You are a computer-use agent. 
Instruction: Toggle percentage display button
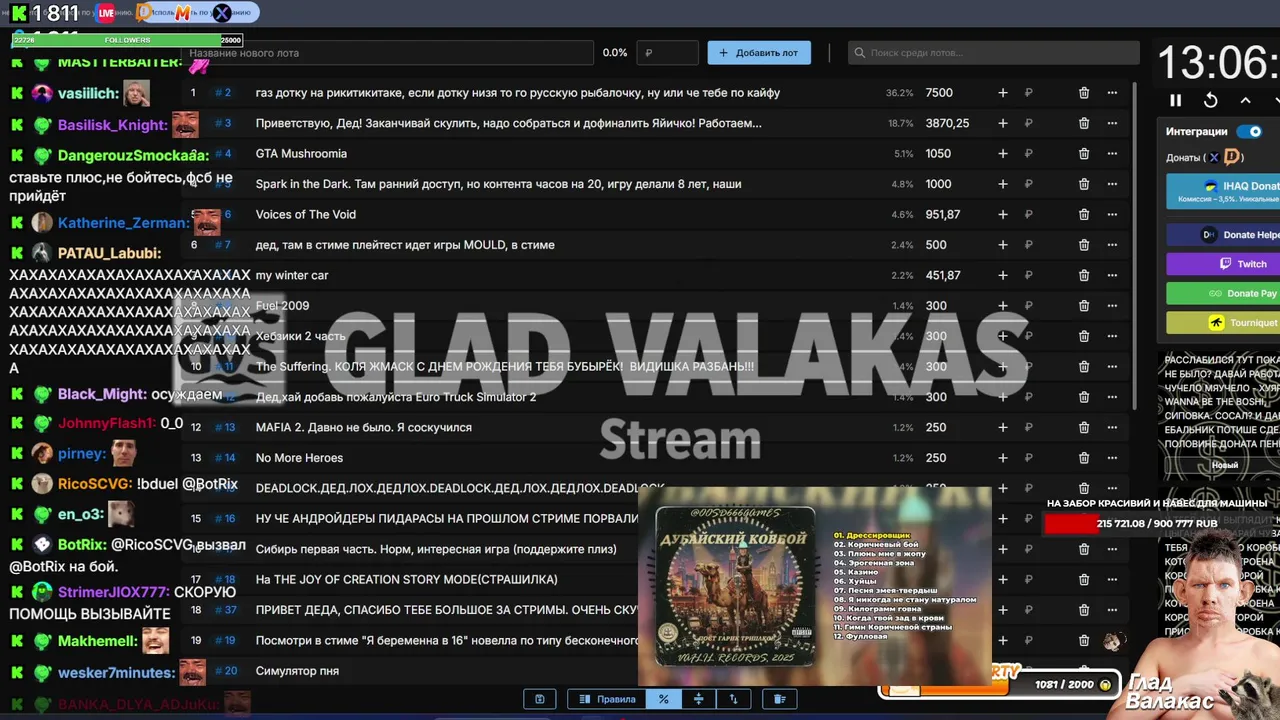663,699
